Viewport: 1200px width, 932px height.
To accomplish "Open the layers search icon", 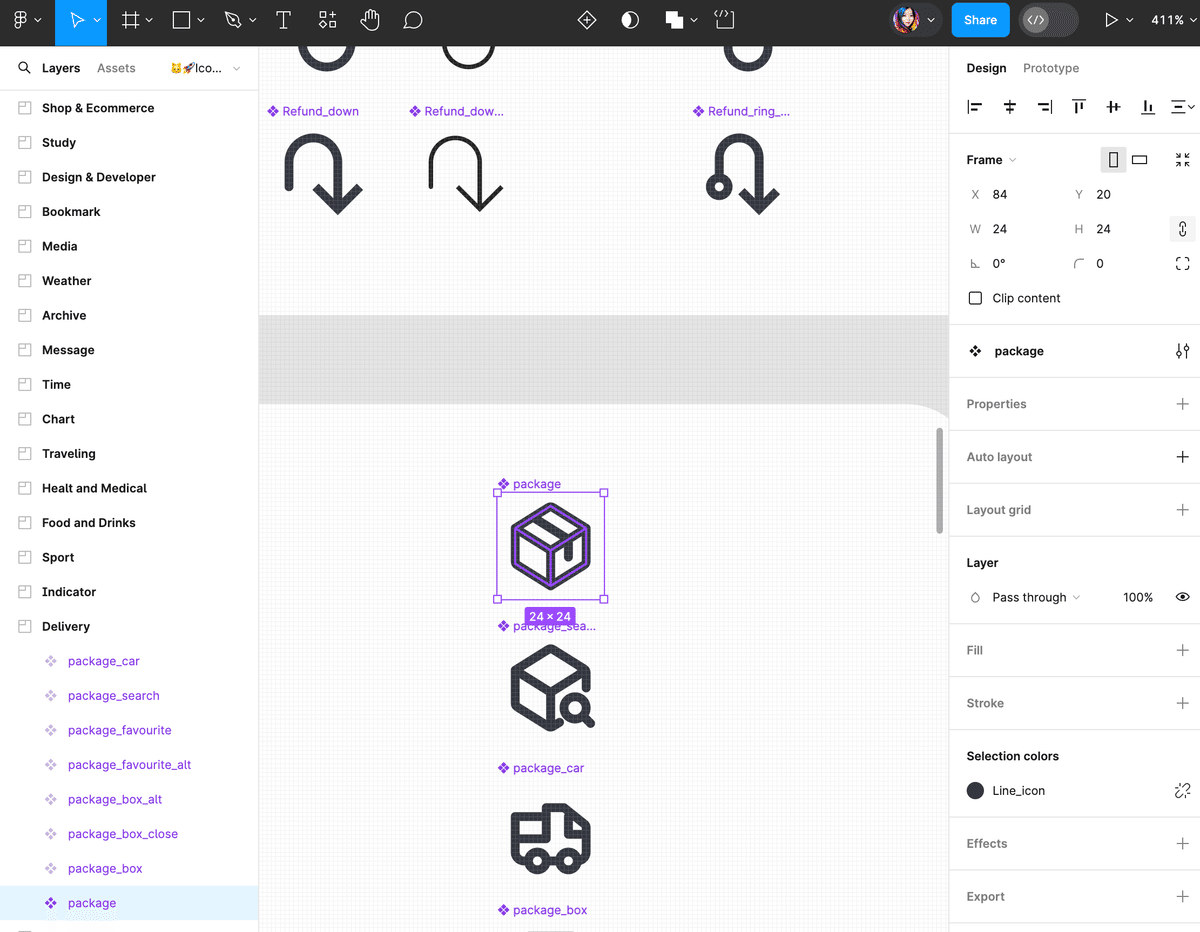I will tap(24, 68).
